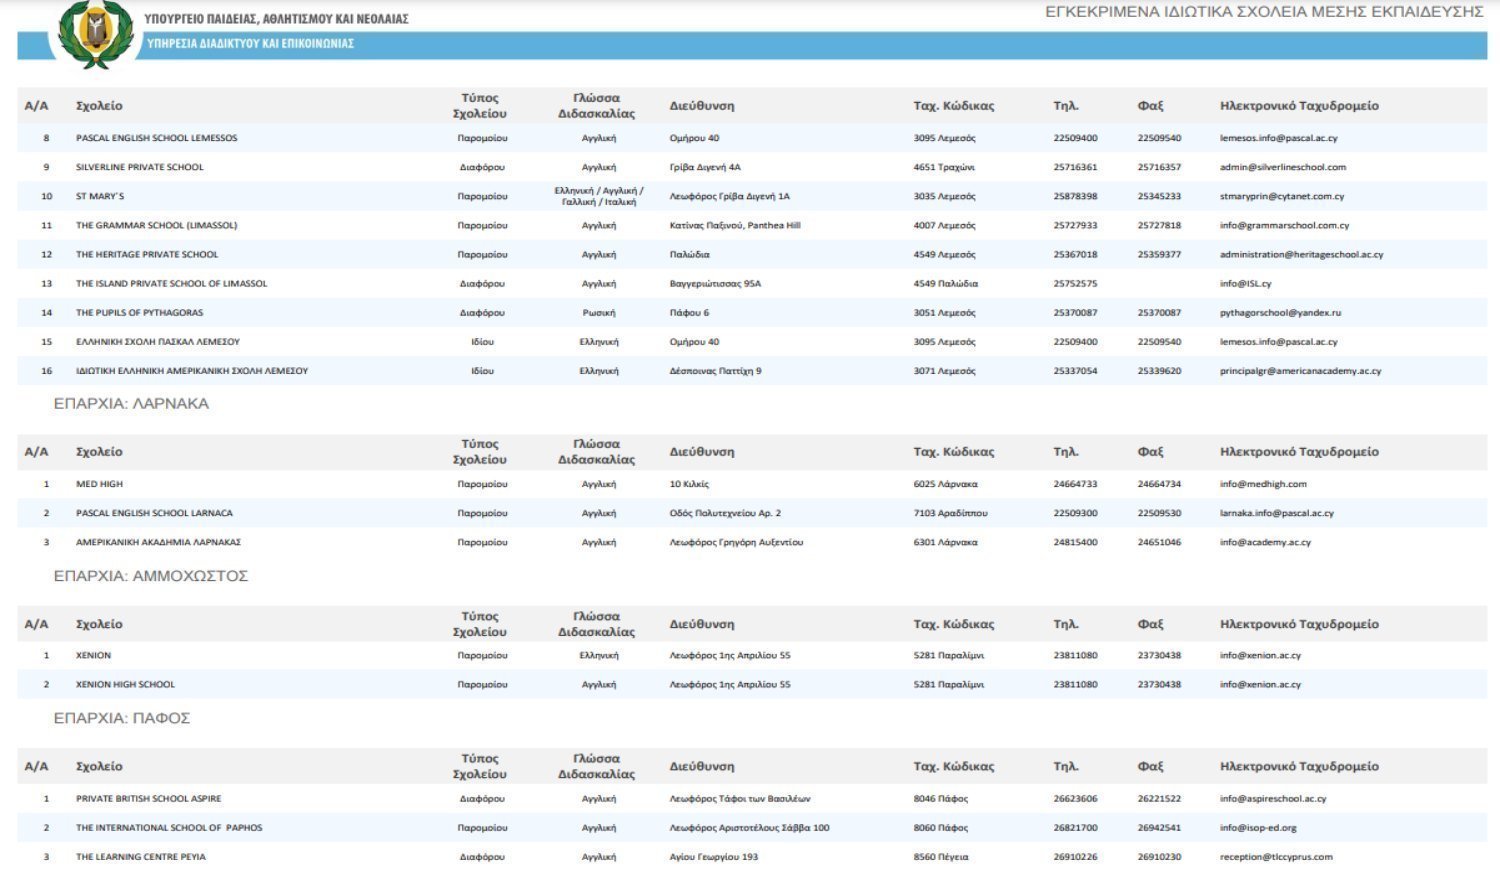
Task: Select postal code 4651 Τραχώνι
Action: tap(944, 167)
